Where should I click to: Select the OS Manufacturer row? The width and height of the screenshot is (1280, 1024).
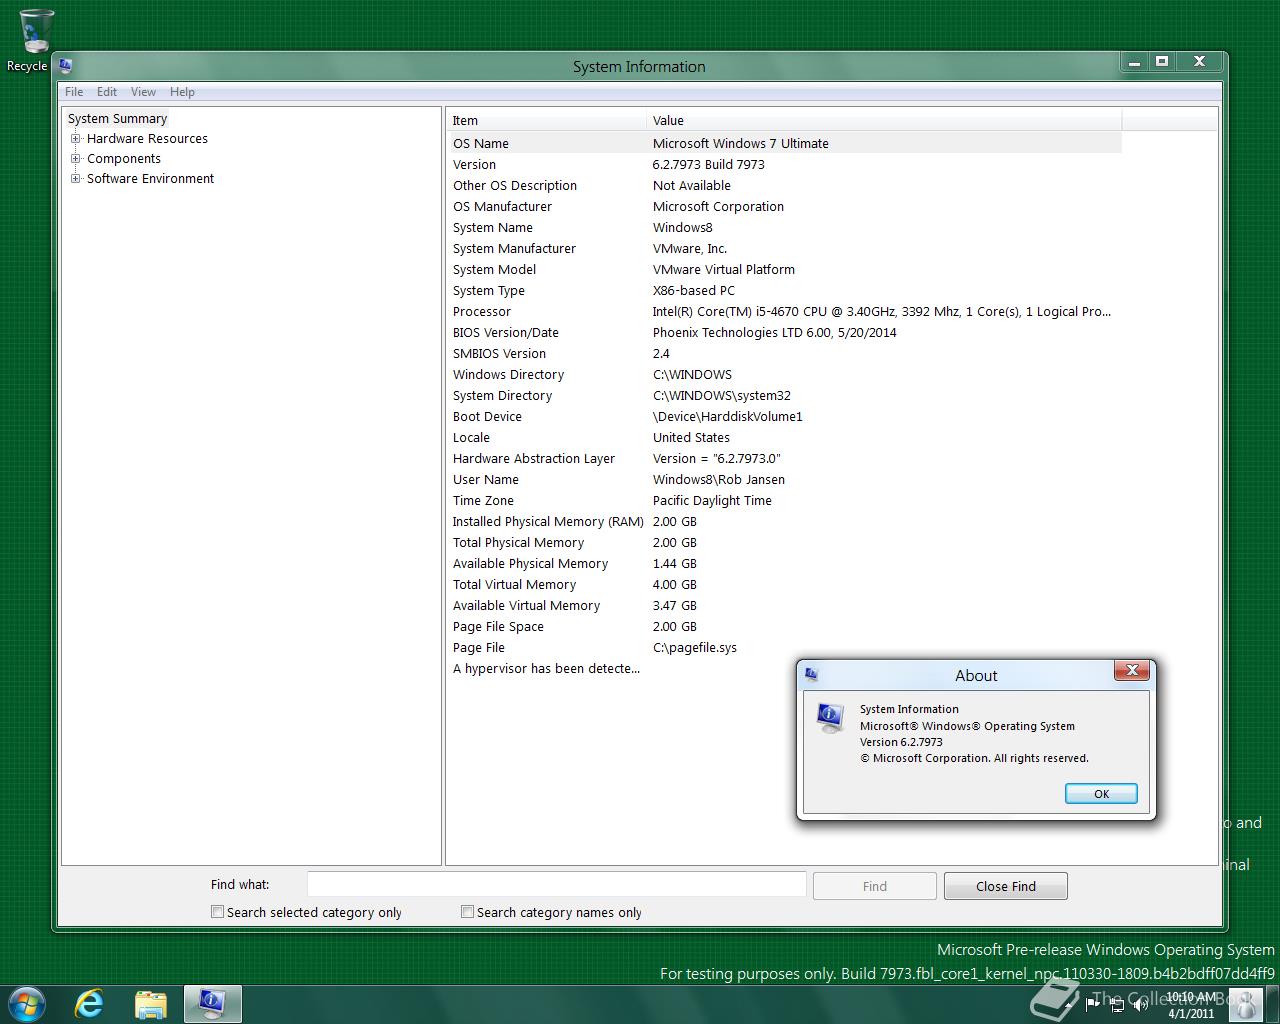tap(785, 206)
